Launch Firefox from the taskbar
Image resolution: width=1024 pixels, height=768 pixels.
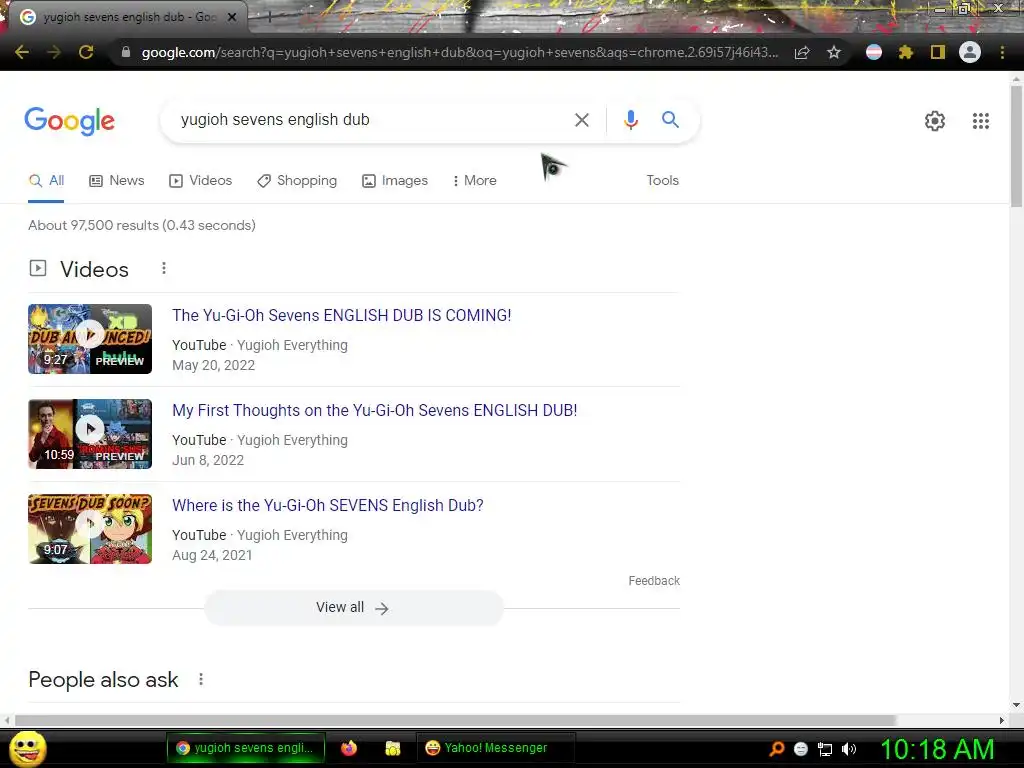[349, 748]
